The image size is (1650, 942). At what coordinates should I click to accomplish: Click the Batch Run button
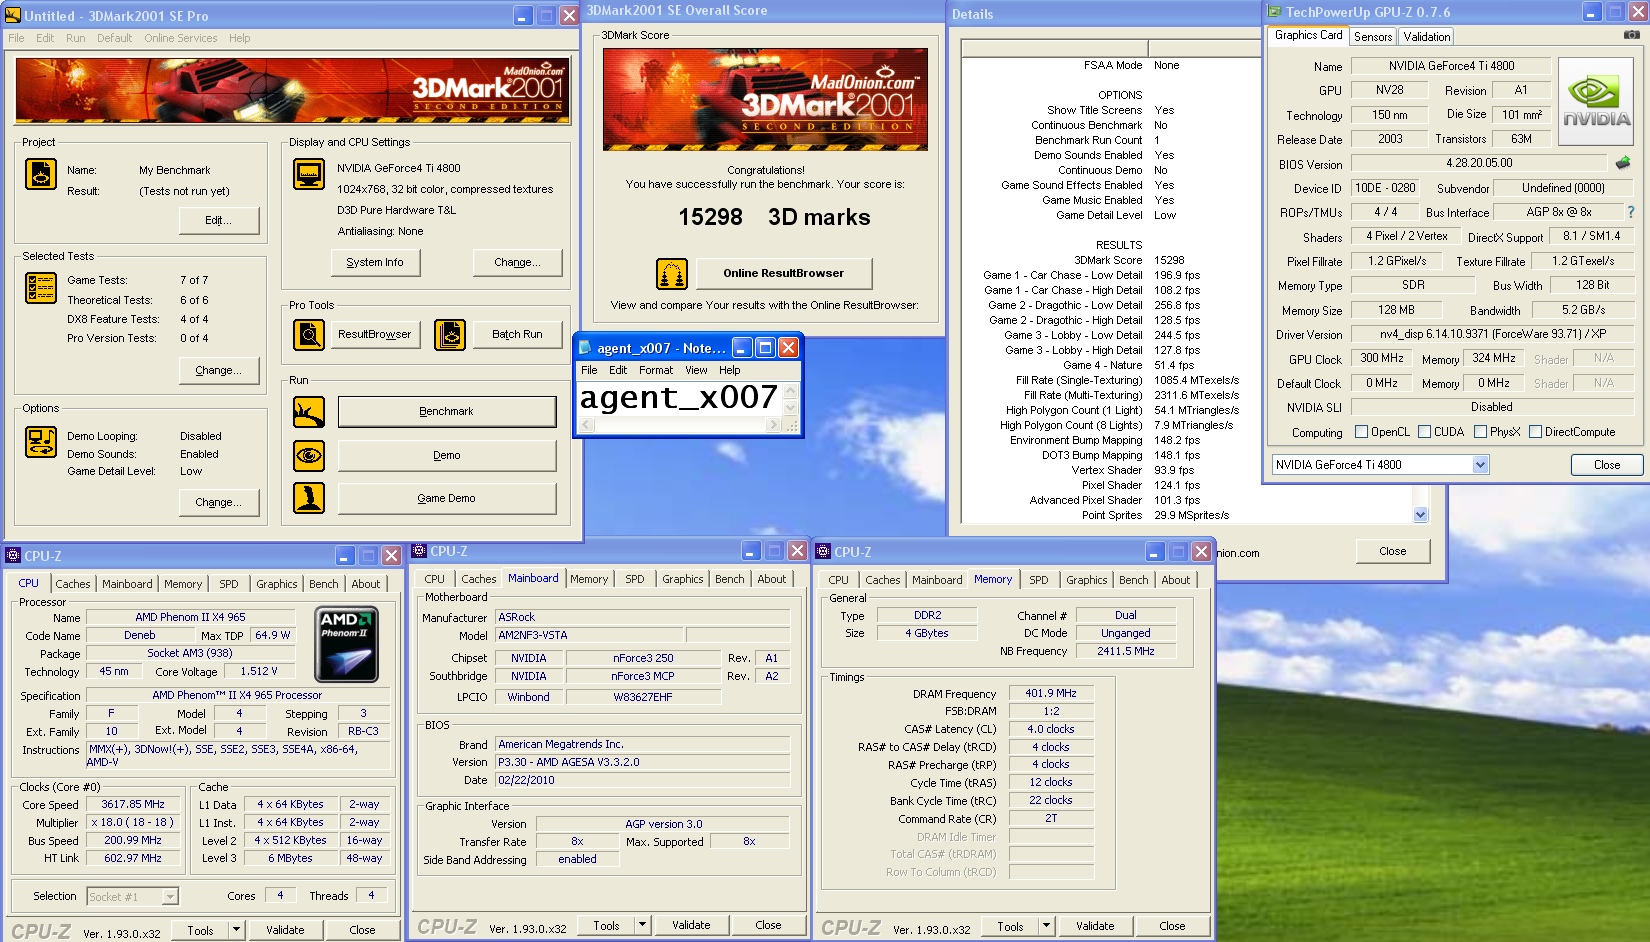coord(517,334)
